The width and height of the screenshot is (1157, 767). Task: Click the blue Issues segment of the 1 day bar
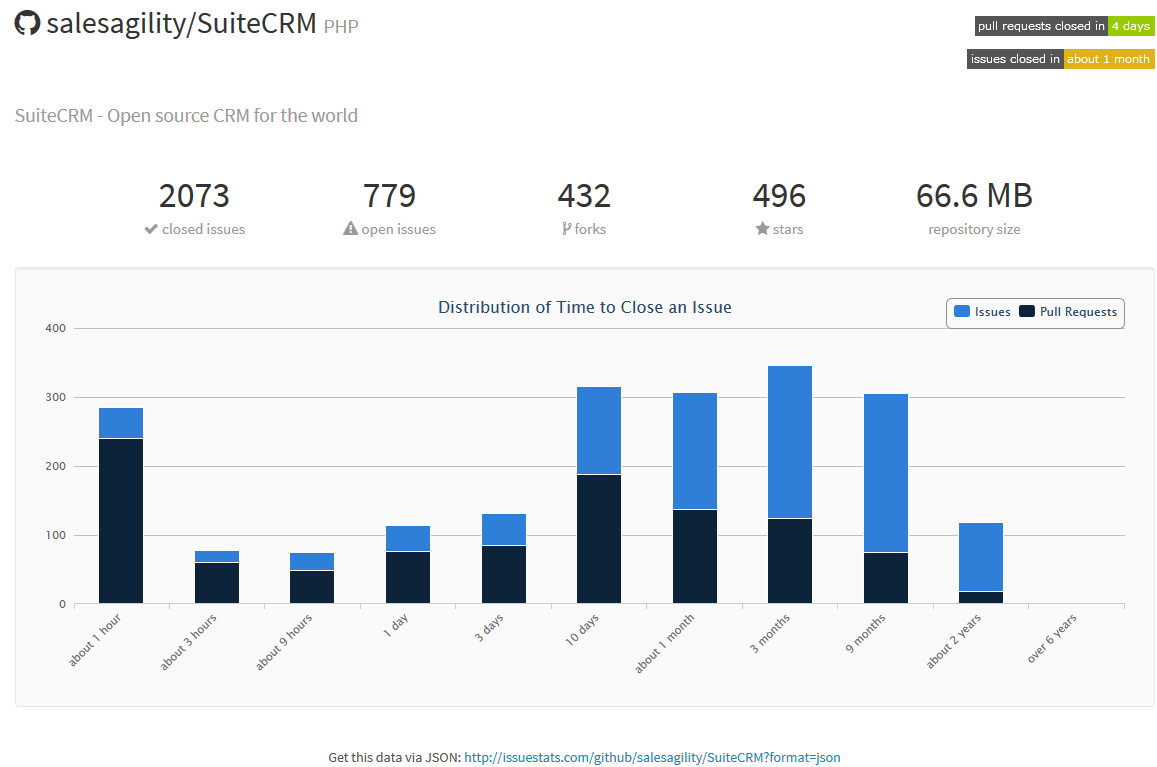(x=408, y=539)
